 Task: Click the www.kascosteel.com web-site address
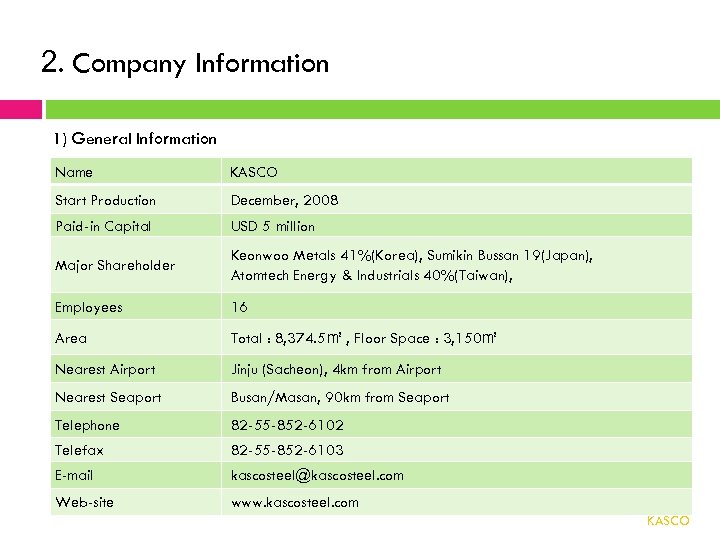[x=294, y=502]
